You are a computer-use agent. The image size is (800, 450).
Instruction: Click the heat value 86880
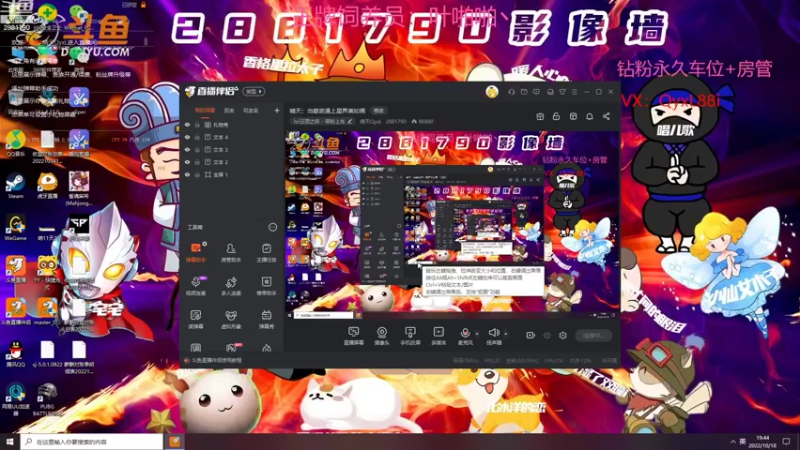pyautogui.click(x=426, y=121)
